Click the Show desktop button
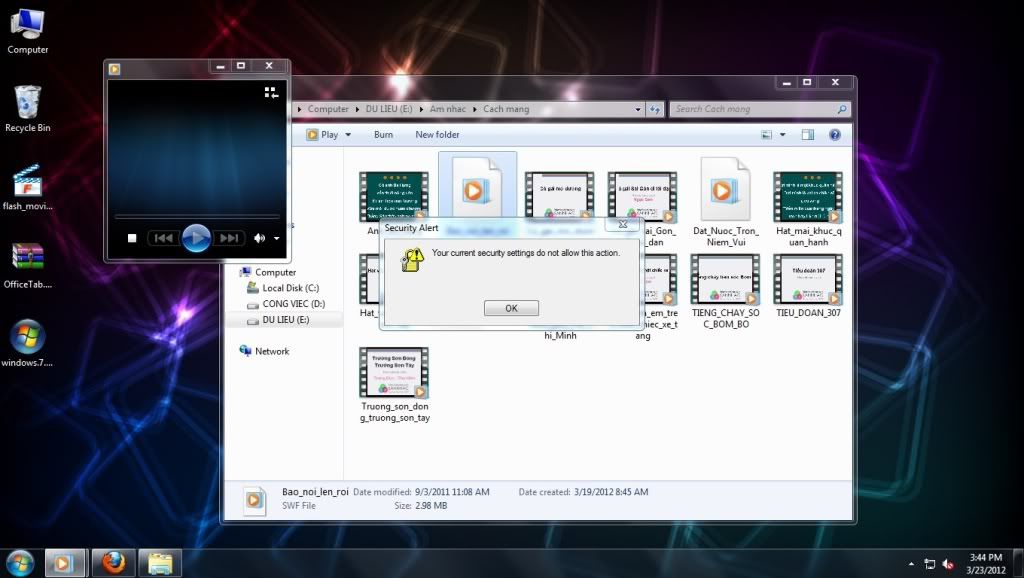This screenshot has height=578, width=1024. pos(1019,563)
